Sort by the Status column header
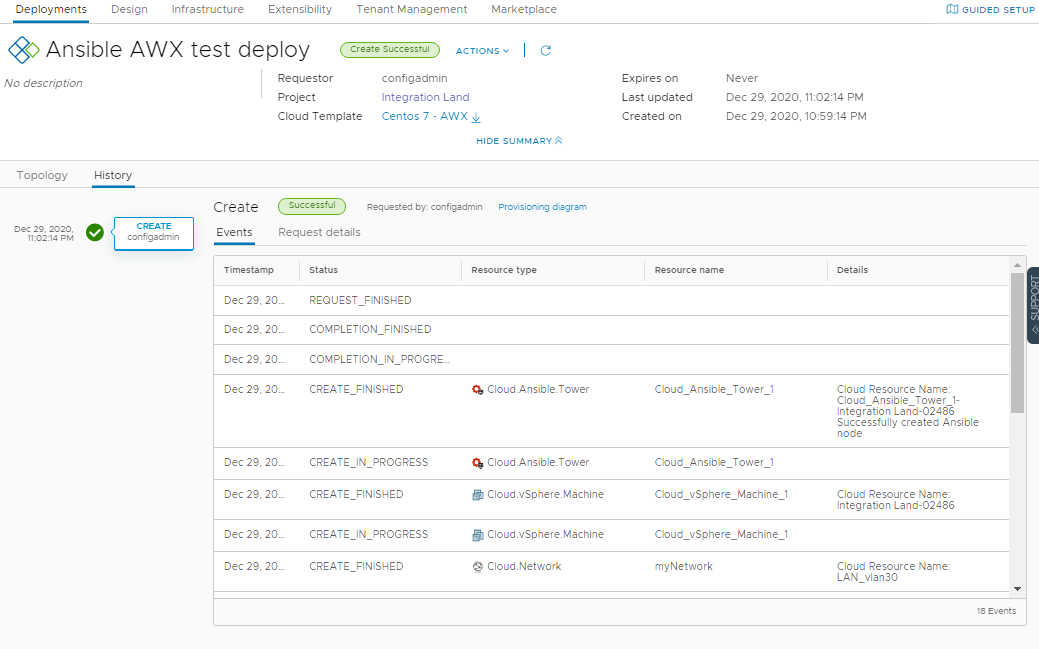The width and height of the screenshot is (1039, 649). pyautogui.click(x=323, y=270)
